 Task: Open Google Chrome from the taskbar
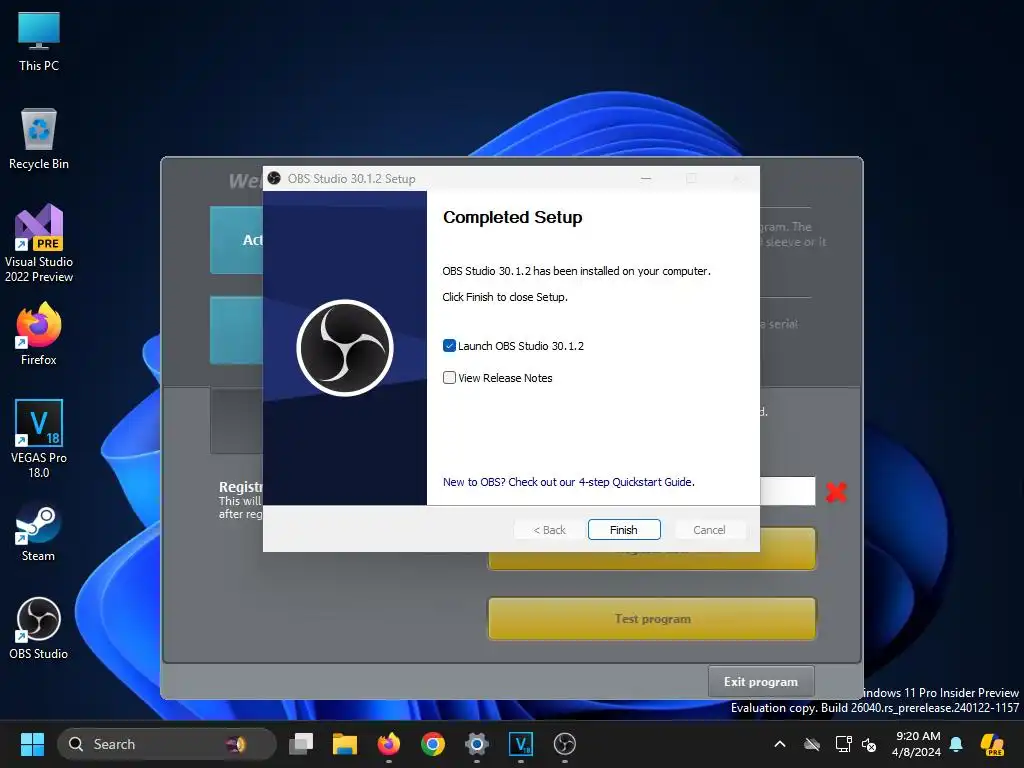(x=433, y=744)
